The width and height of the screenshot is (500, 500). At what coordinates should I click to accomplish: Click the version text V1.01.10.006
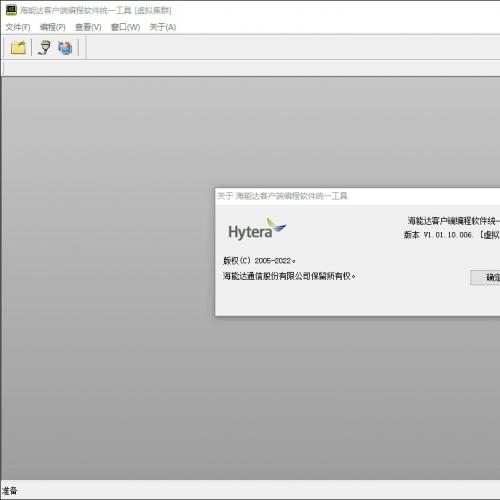[x=448, y=235]
